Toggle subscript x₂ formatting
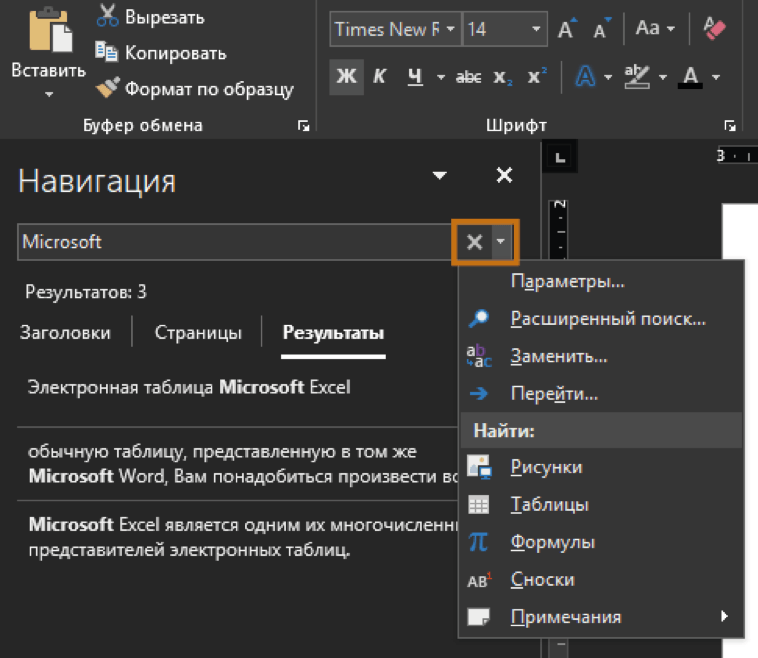The height and width of the screenshot is (658, 758). pyautogui.click(x=503, y=77)
